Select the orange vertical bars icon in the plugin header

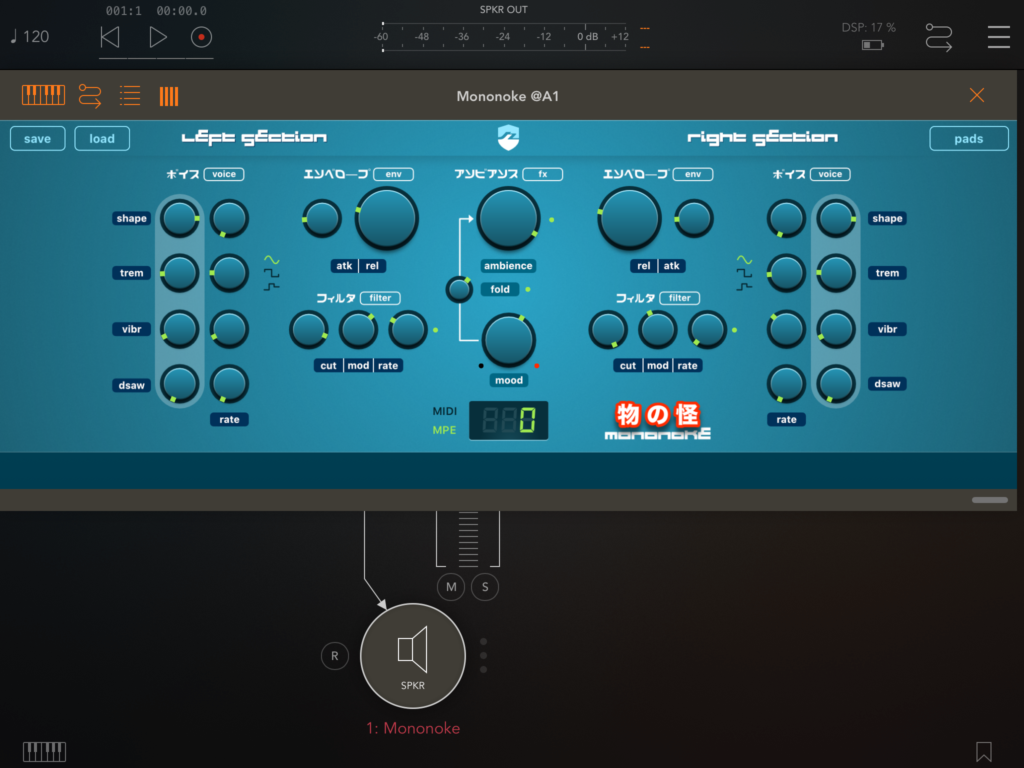click(x=168, y=96)
